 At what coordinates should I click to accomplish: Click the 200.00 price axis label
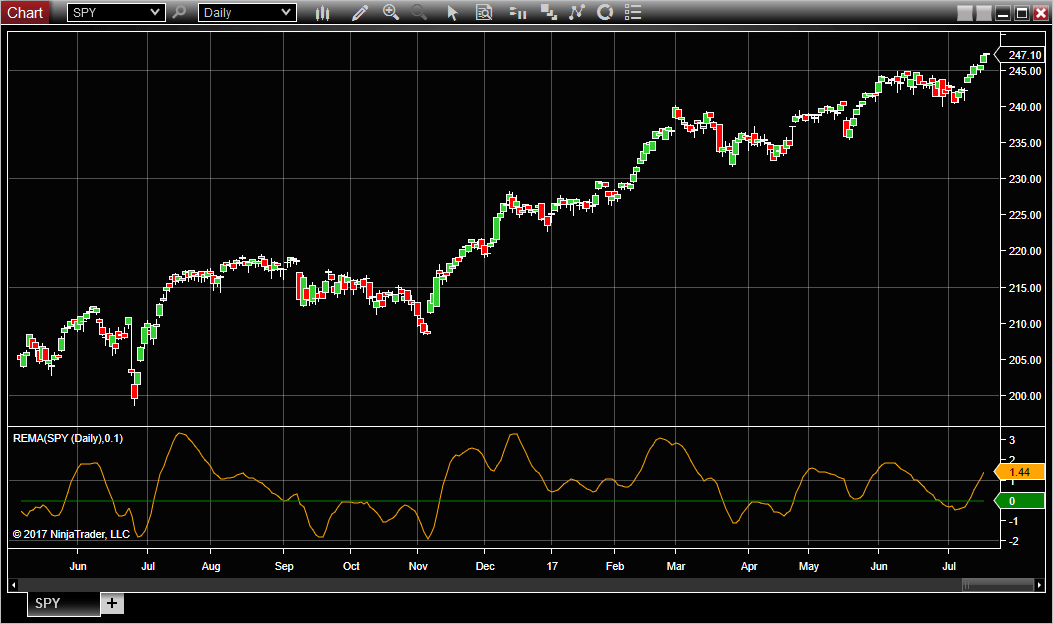tap(1025, 396)
